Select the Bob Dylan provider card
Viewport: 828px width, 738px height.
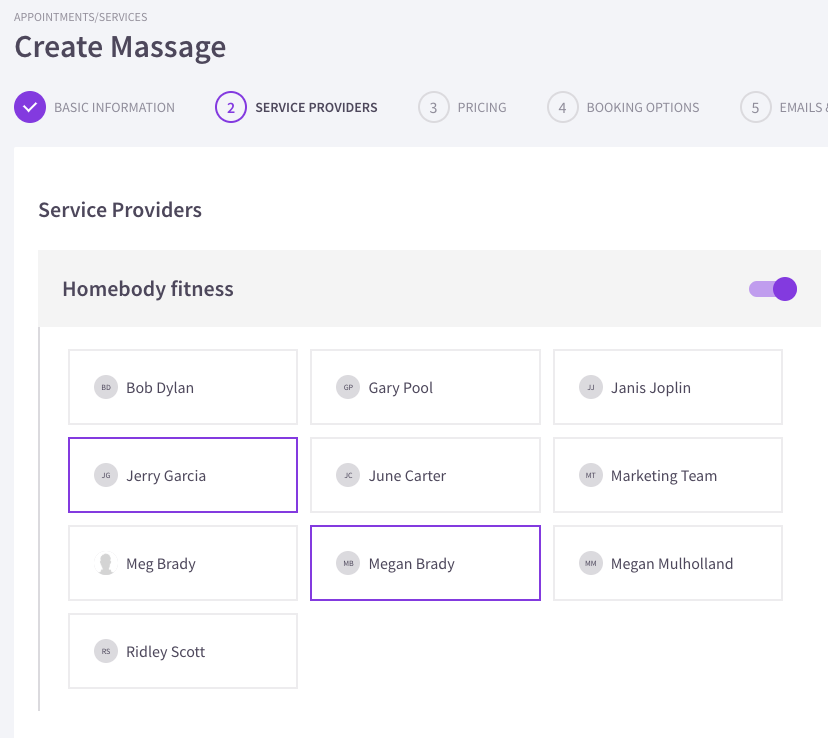click(x=183, y=387)
